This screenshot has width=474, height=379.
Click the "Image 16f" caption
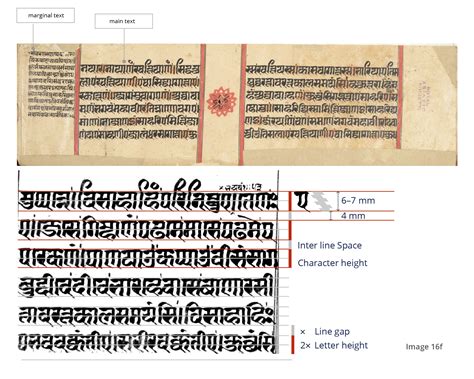424,347
